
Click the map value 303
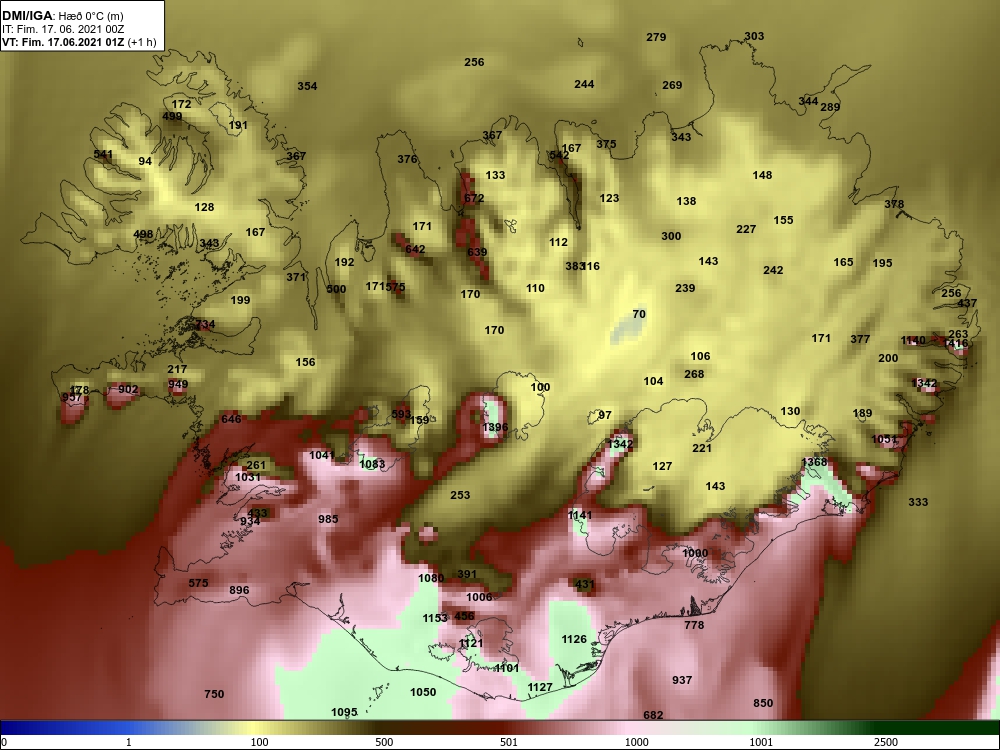[x=754, y=36]
